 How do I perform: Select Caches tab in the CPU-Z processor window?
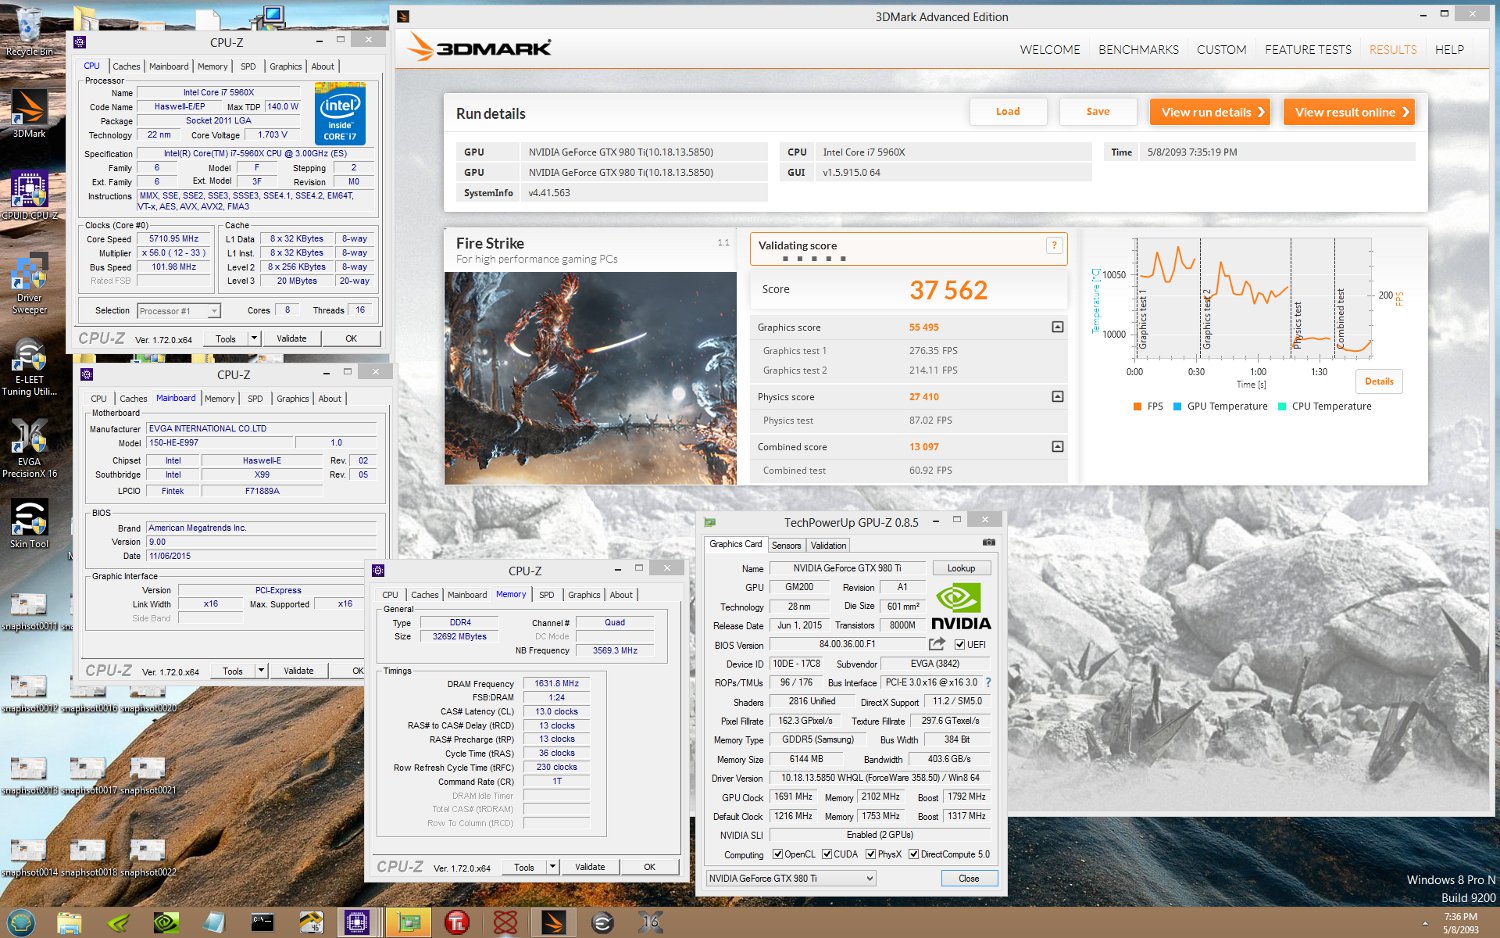[126, 67]
